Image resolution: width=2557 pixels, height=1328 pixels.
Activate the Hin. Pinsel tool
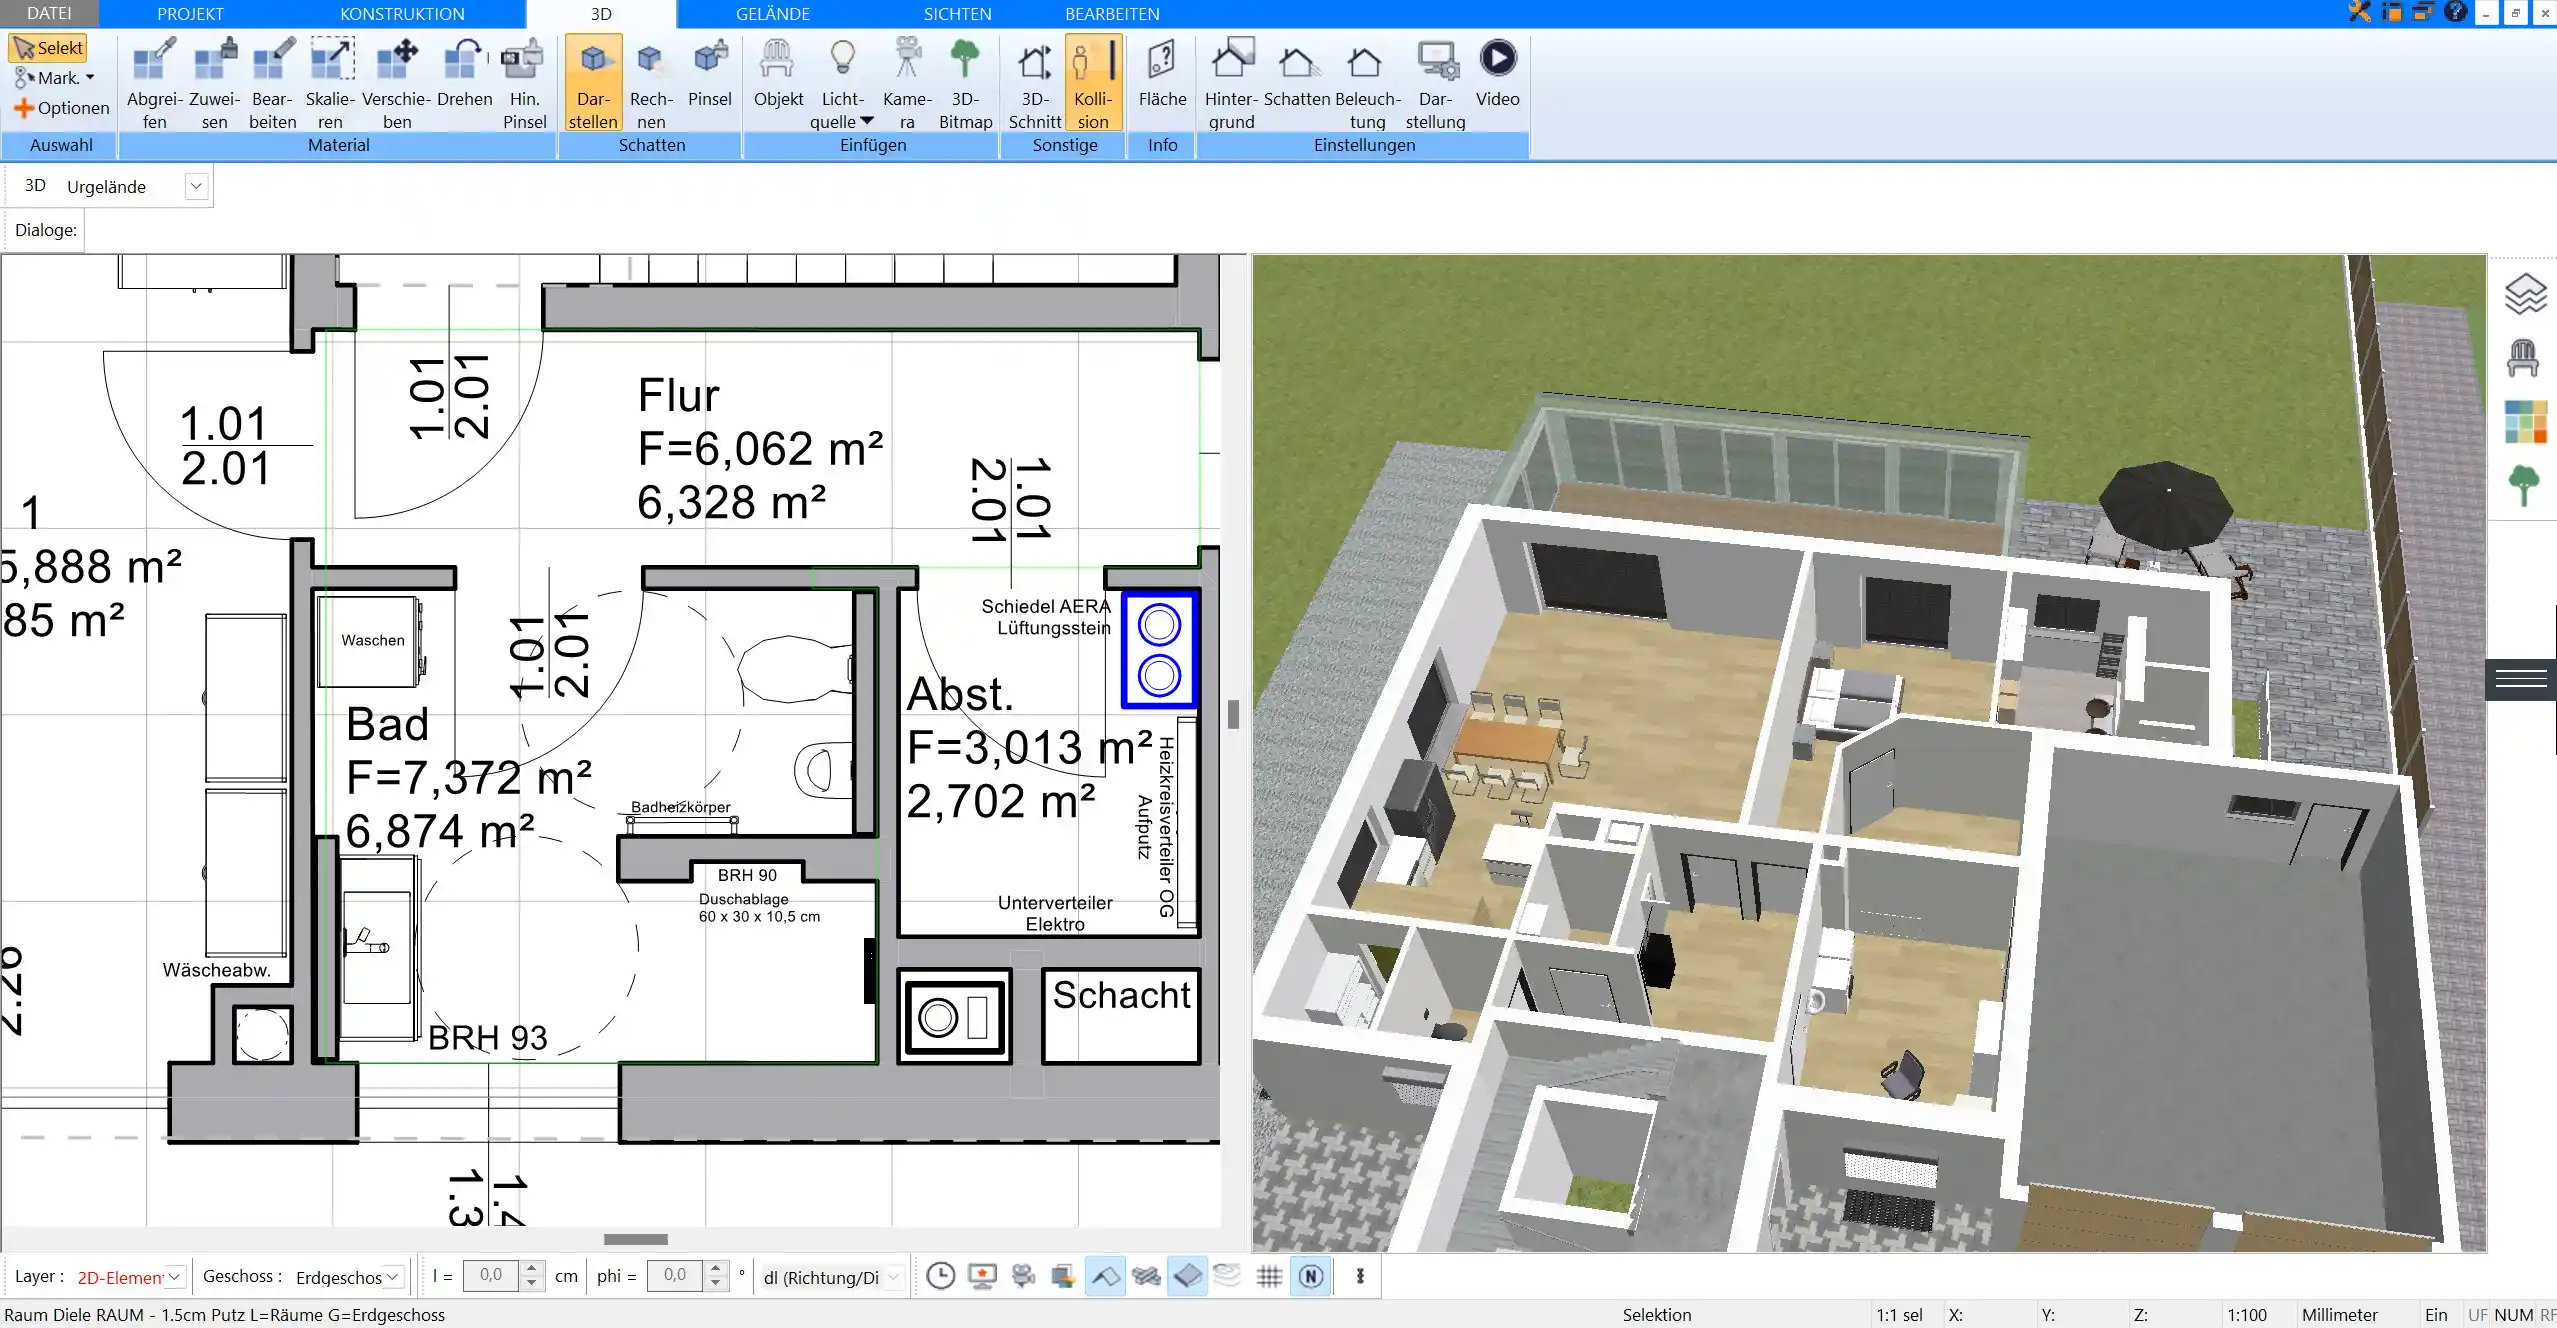tap(524, 83)
